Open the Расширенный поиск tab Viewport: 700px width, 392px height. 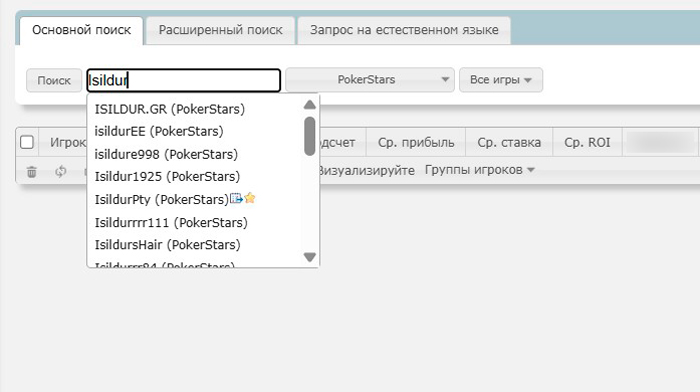click(221, 30)
